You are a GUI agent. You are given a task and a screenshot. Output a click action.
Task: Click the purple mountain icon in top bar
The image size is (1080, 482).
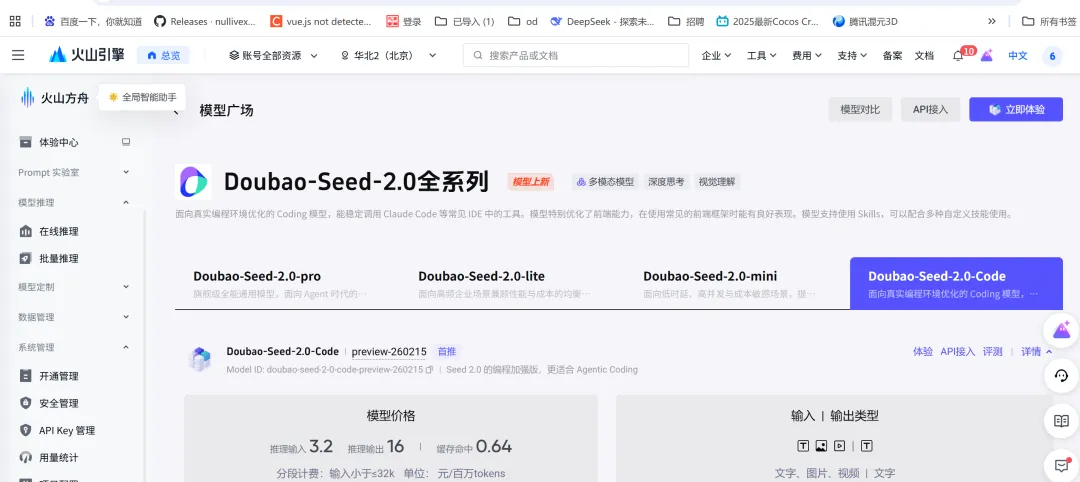click(986, 55)
